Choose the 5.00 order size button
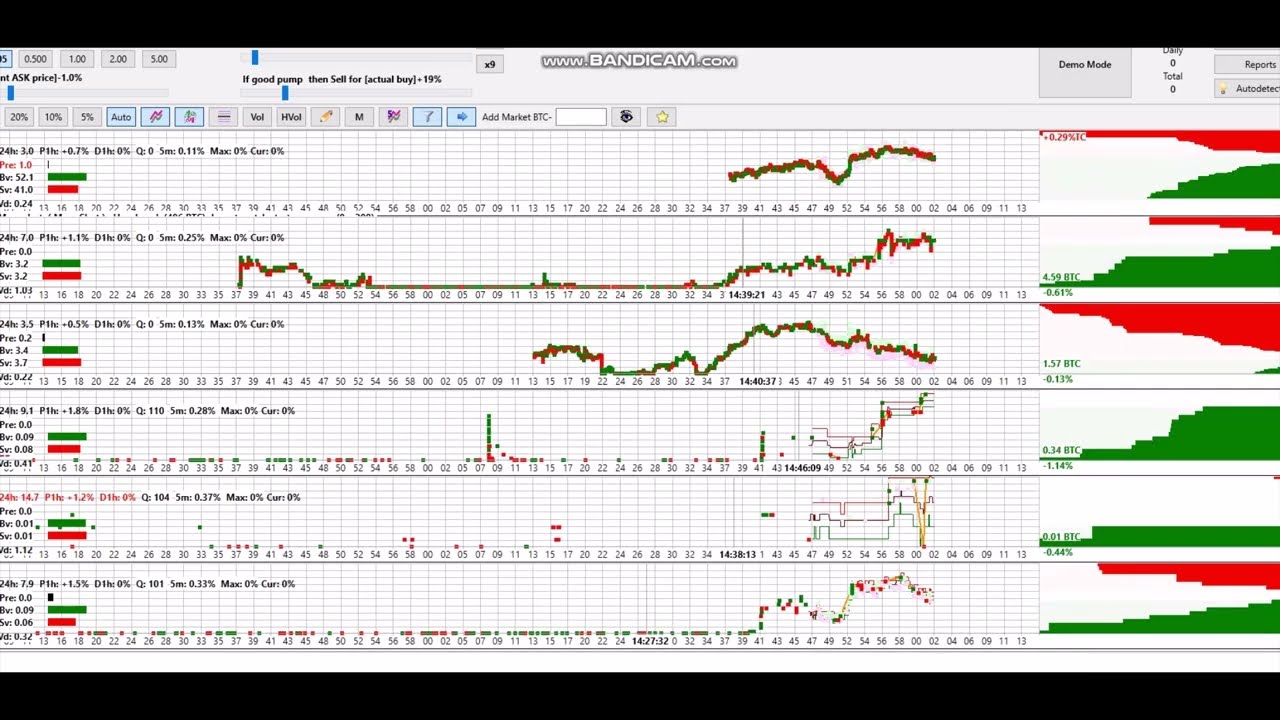The height and width of the screenshot is (720, 1280). point(159,59)
